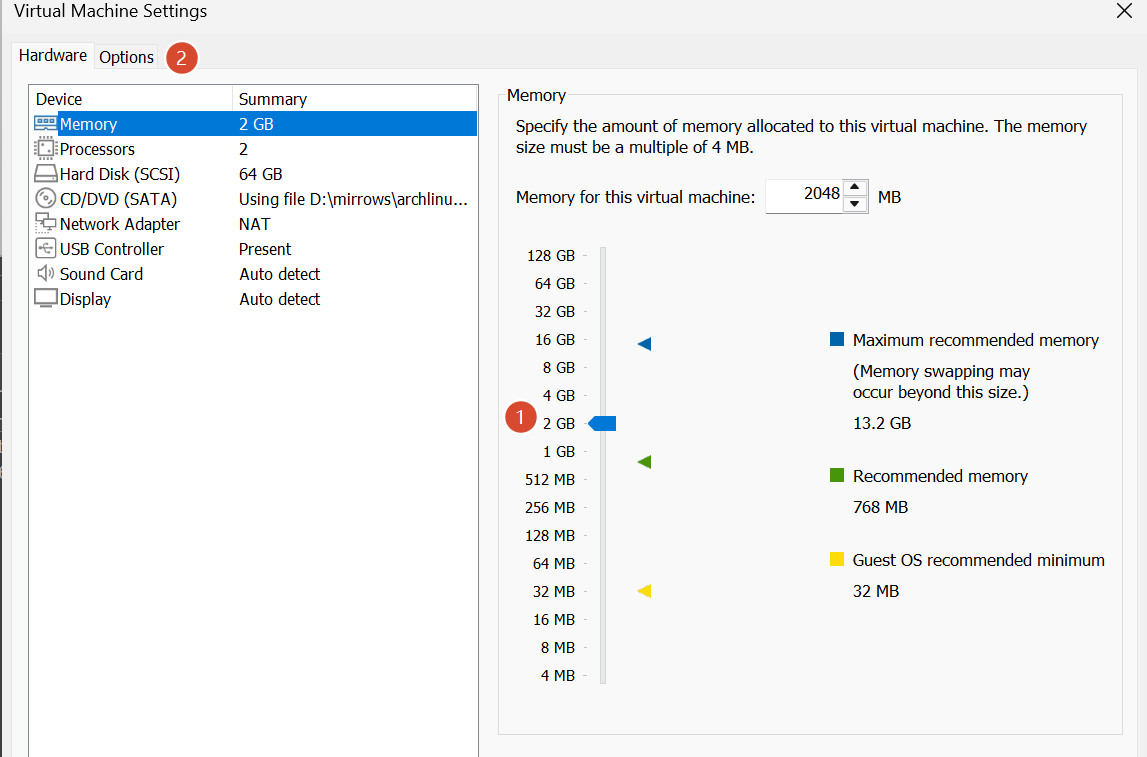
Task: Open the Hardware tab
Action: [x=53, y=56]
